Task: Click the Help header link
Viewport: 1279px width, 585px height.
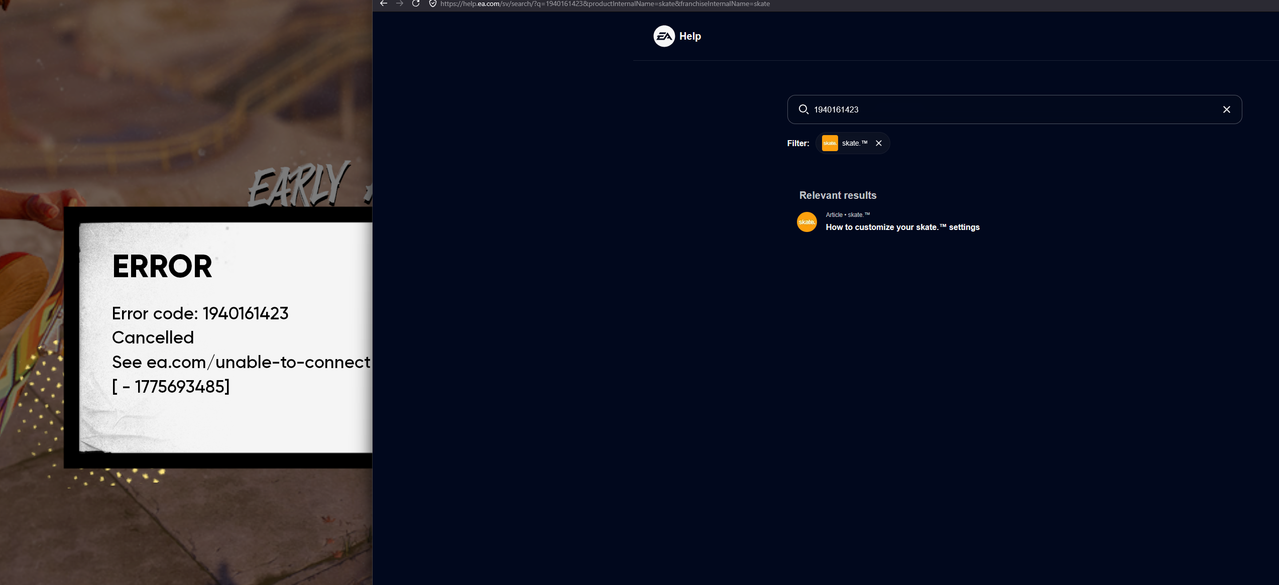Action: 690,36
